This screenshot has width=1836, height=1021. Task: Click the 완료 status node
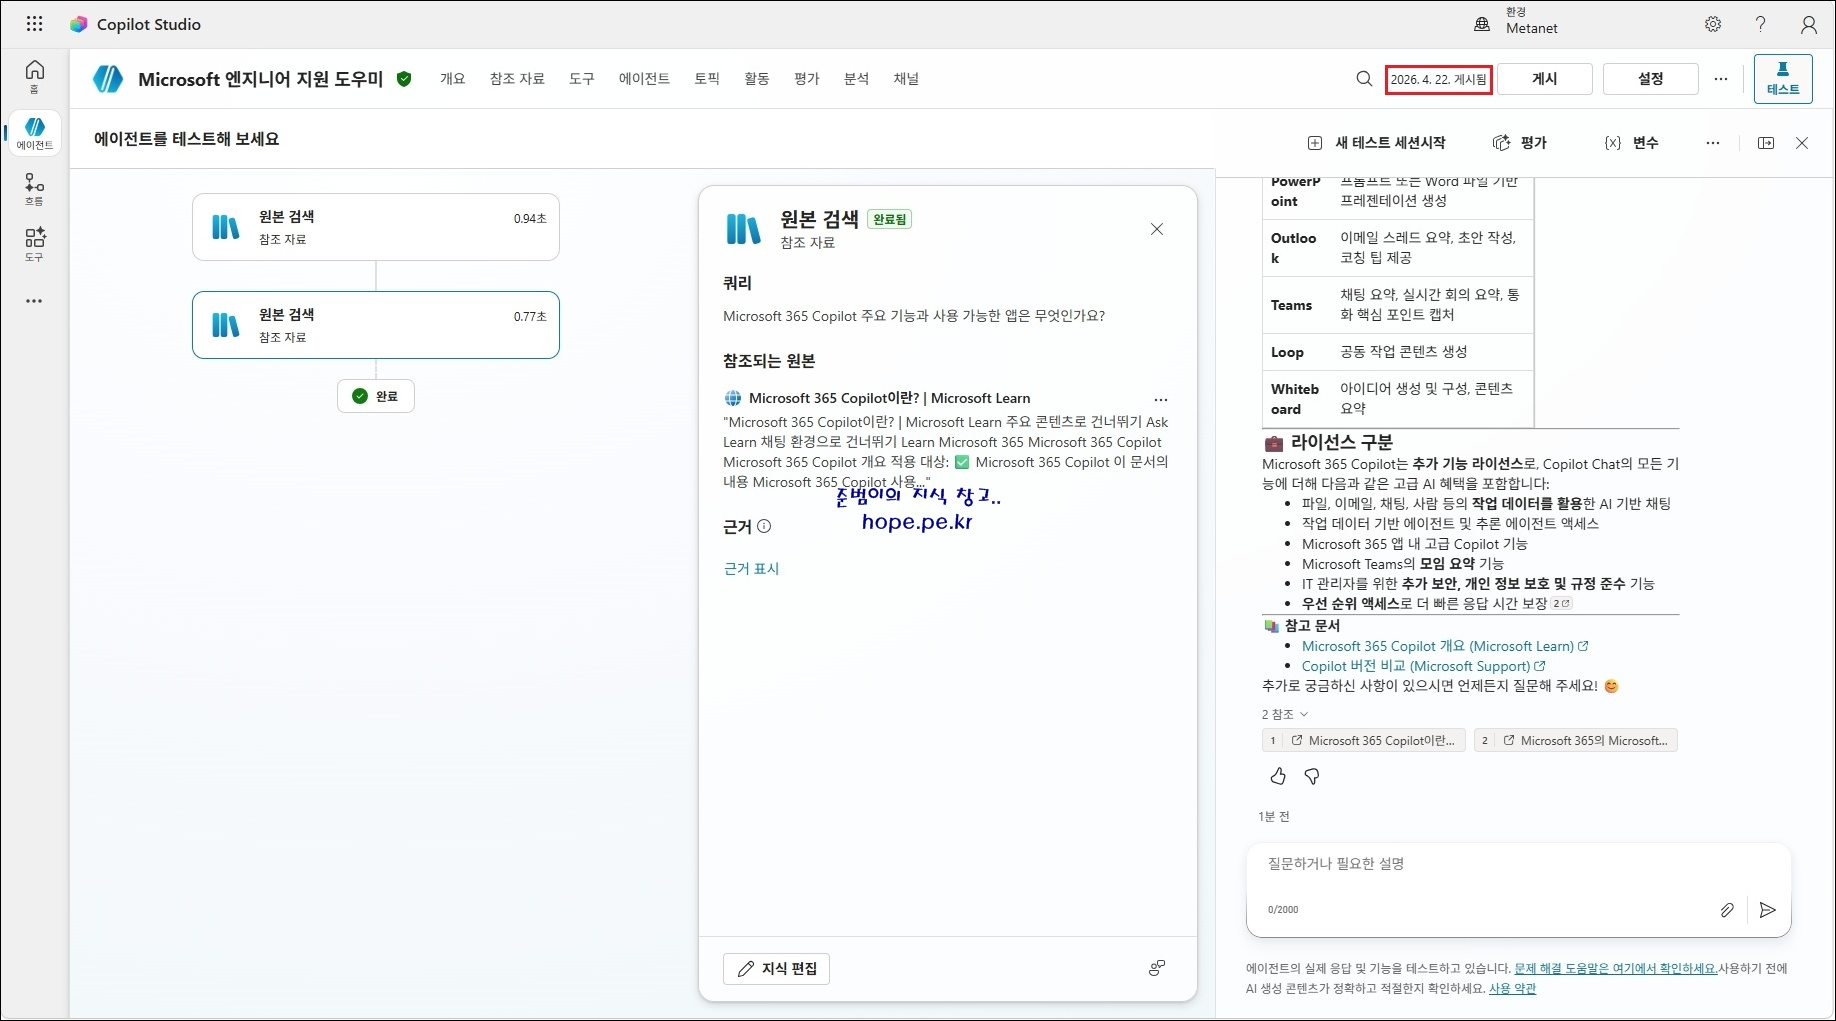coord(376,396)
